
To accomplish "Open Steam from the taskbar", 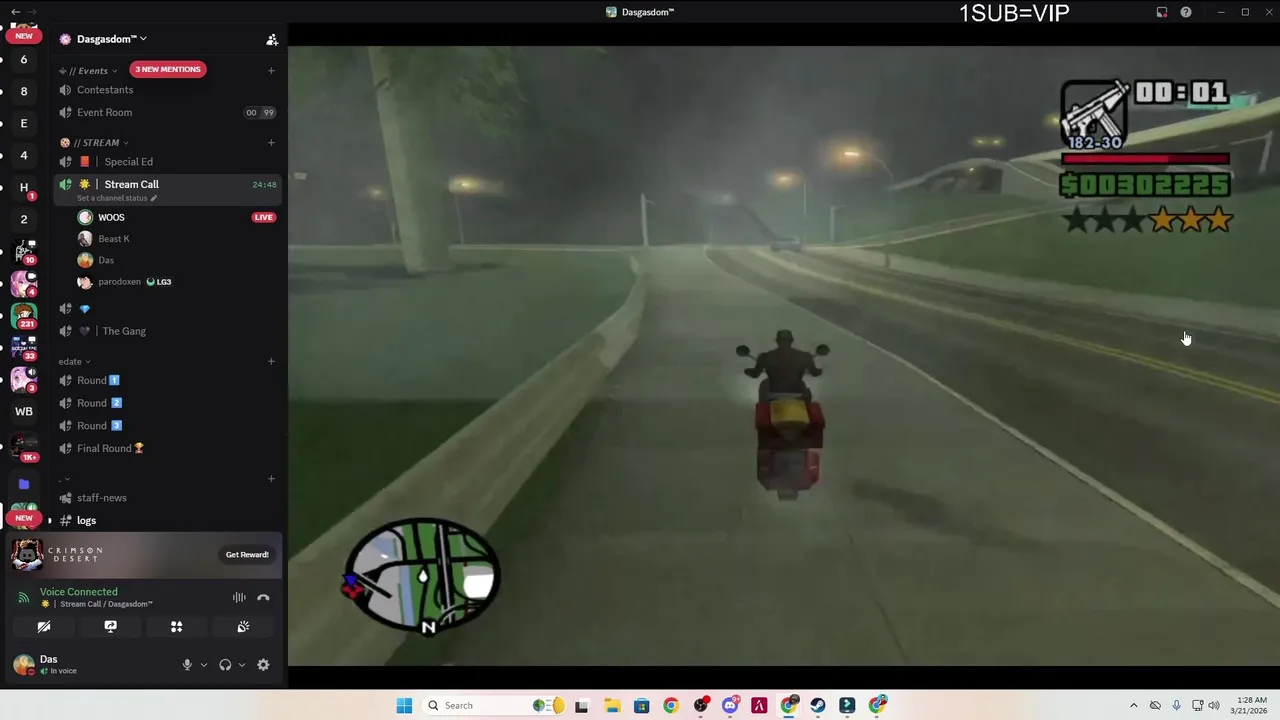I will click(818, 706).
